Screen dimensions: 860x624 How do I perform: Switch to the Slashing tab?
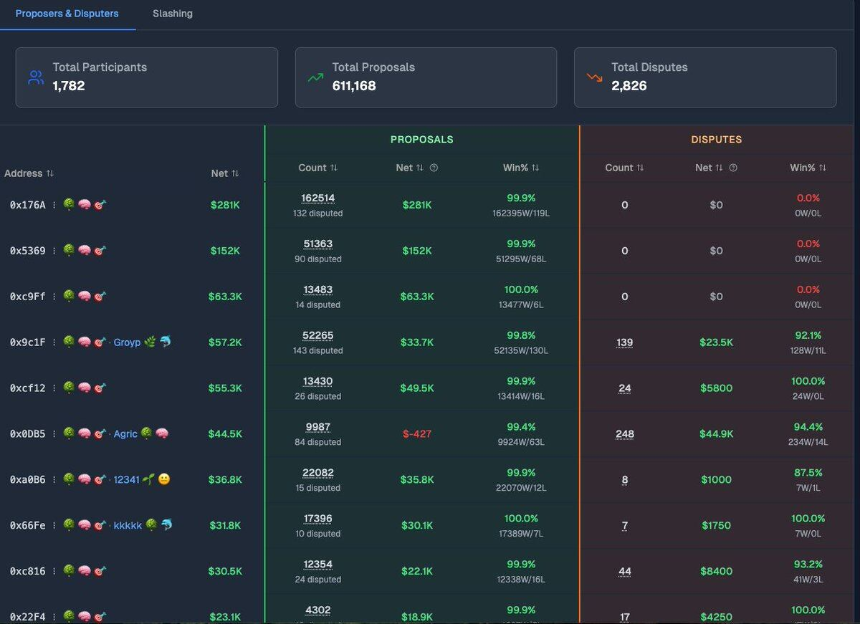click(x=171, y=14)
